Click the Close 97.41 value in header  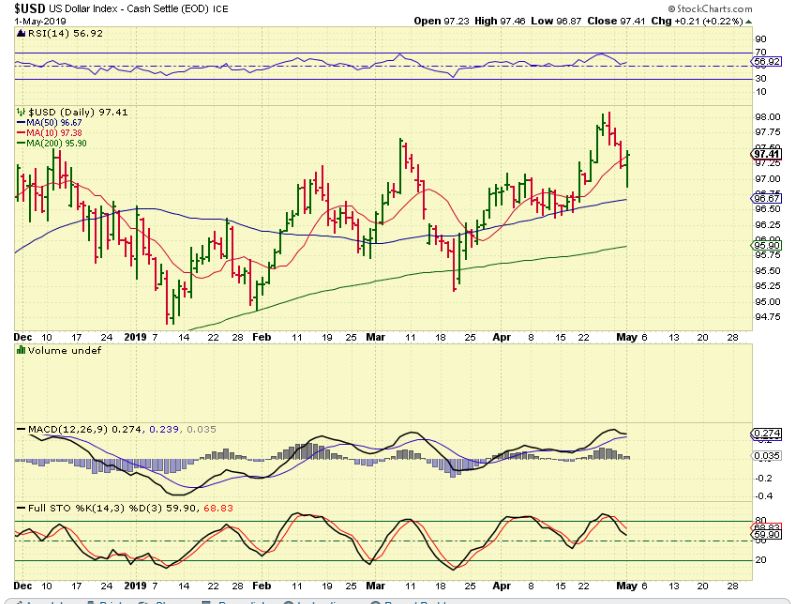click(616, 21)
